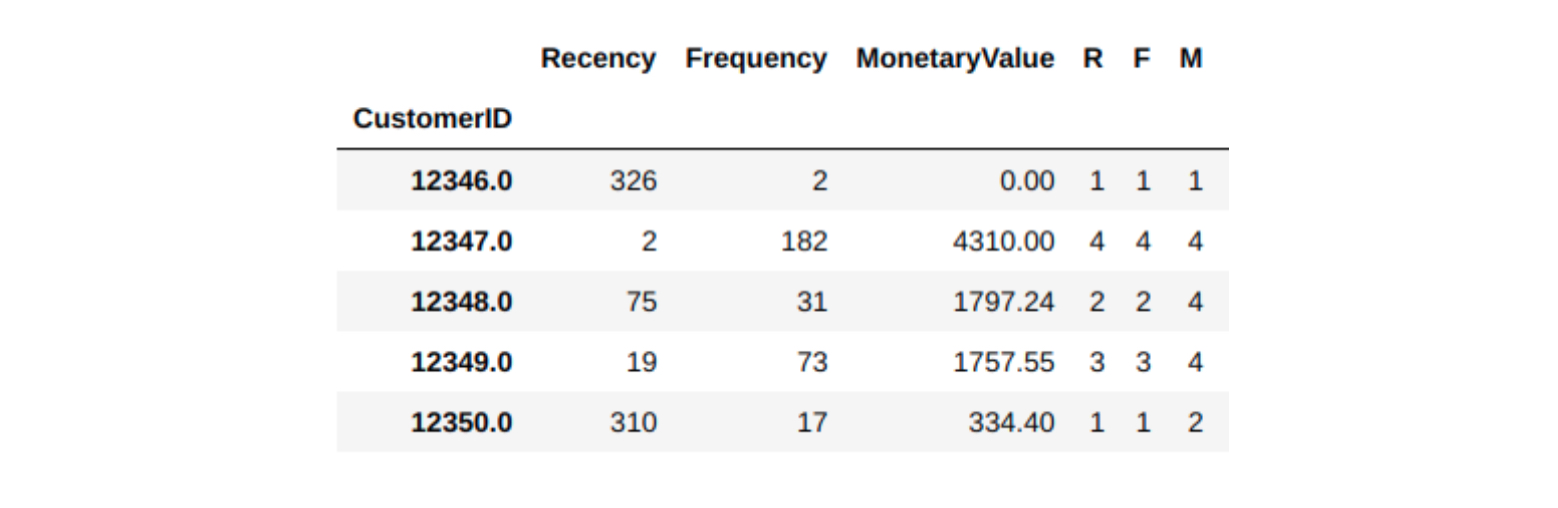Click the MonetaryValue 1797.24 cell

[x=1003, y=301]
